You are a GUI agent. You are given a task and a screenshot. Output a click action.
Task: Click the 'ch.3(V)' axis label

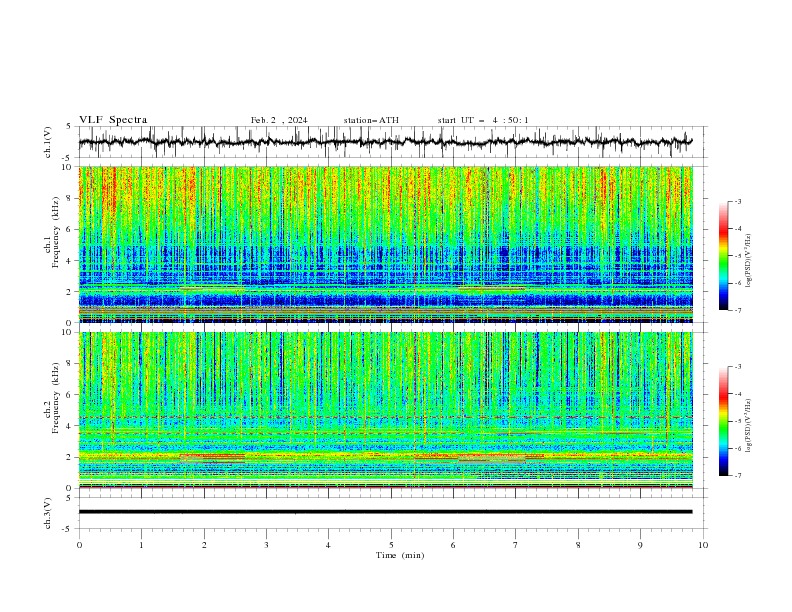(x=48, y=513)
